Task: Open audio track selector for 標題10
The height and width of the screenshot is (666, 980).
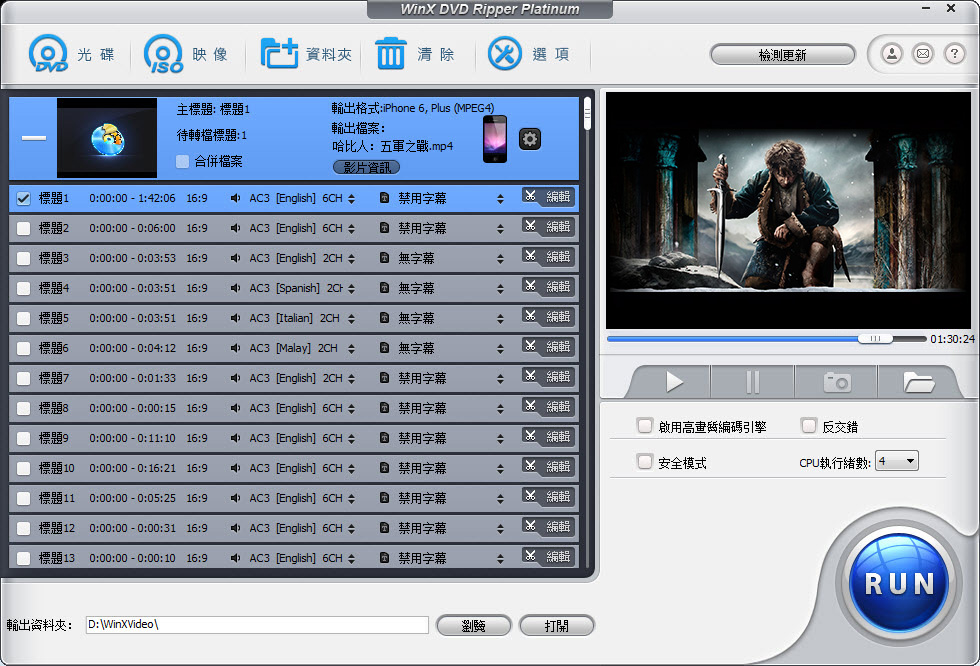Action: (351, 469)
